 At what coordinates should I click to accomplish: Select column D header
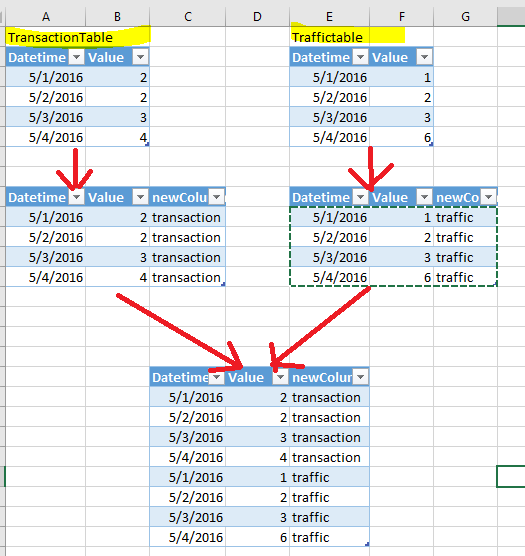tap(257, 17)
